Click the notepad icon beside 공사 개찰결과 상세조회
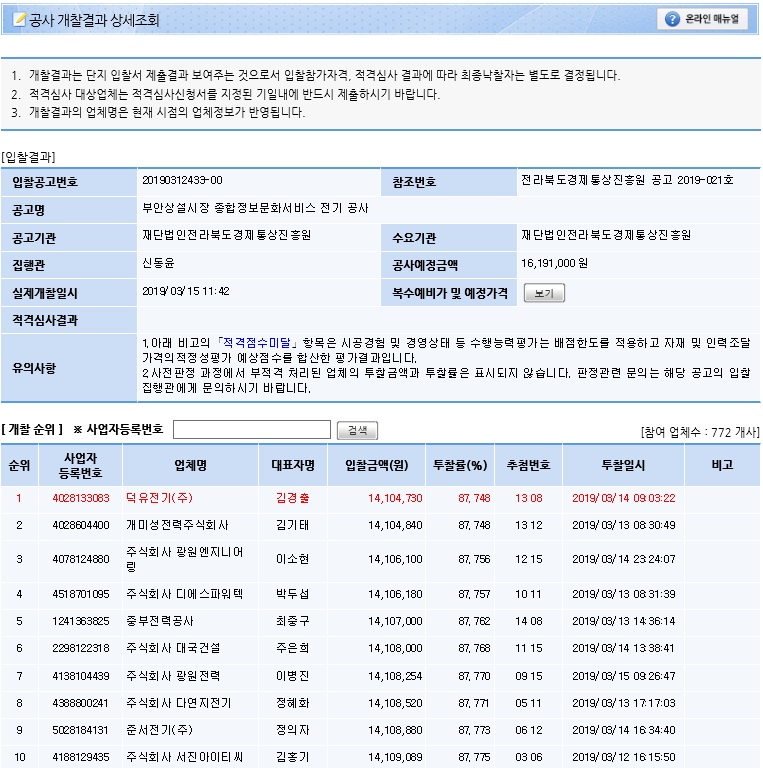The height and width of the screenshot is (768, 763). 17,19
